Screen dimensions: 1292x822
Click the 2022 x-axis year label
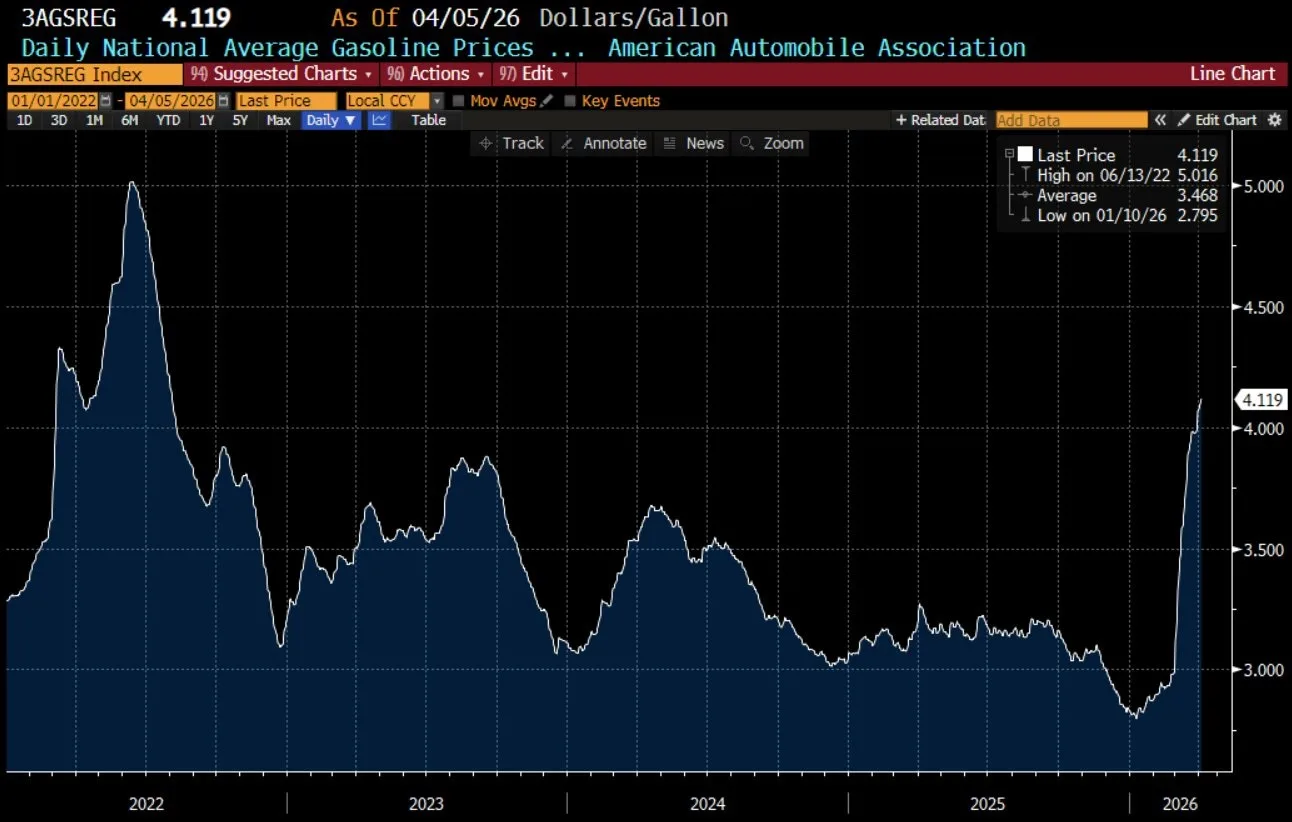pos(147,804)
